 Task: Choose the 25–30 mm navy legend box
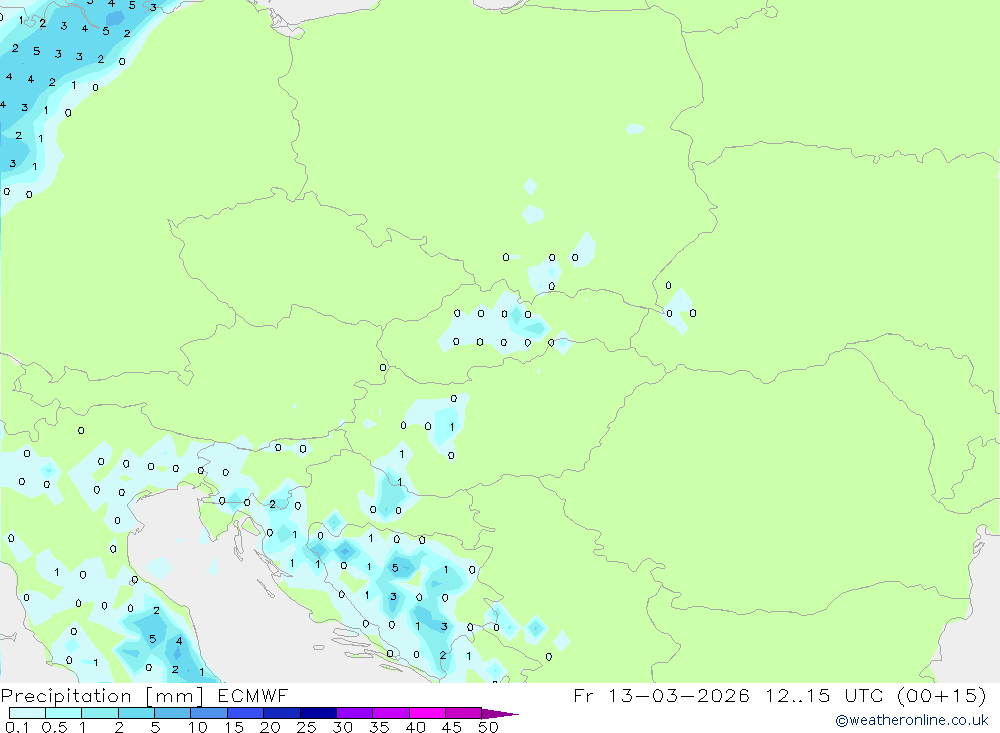point(318,713)
